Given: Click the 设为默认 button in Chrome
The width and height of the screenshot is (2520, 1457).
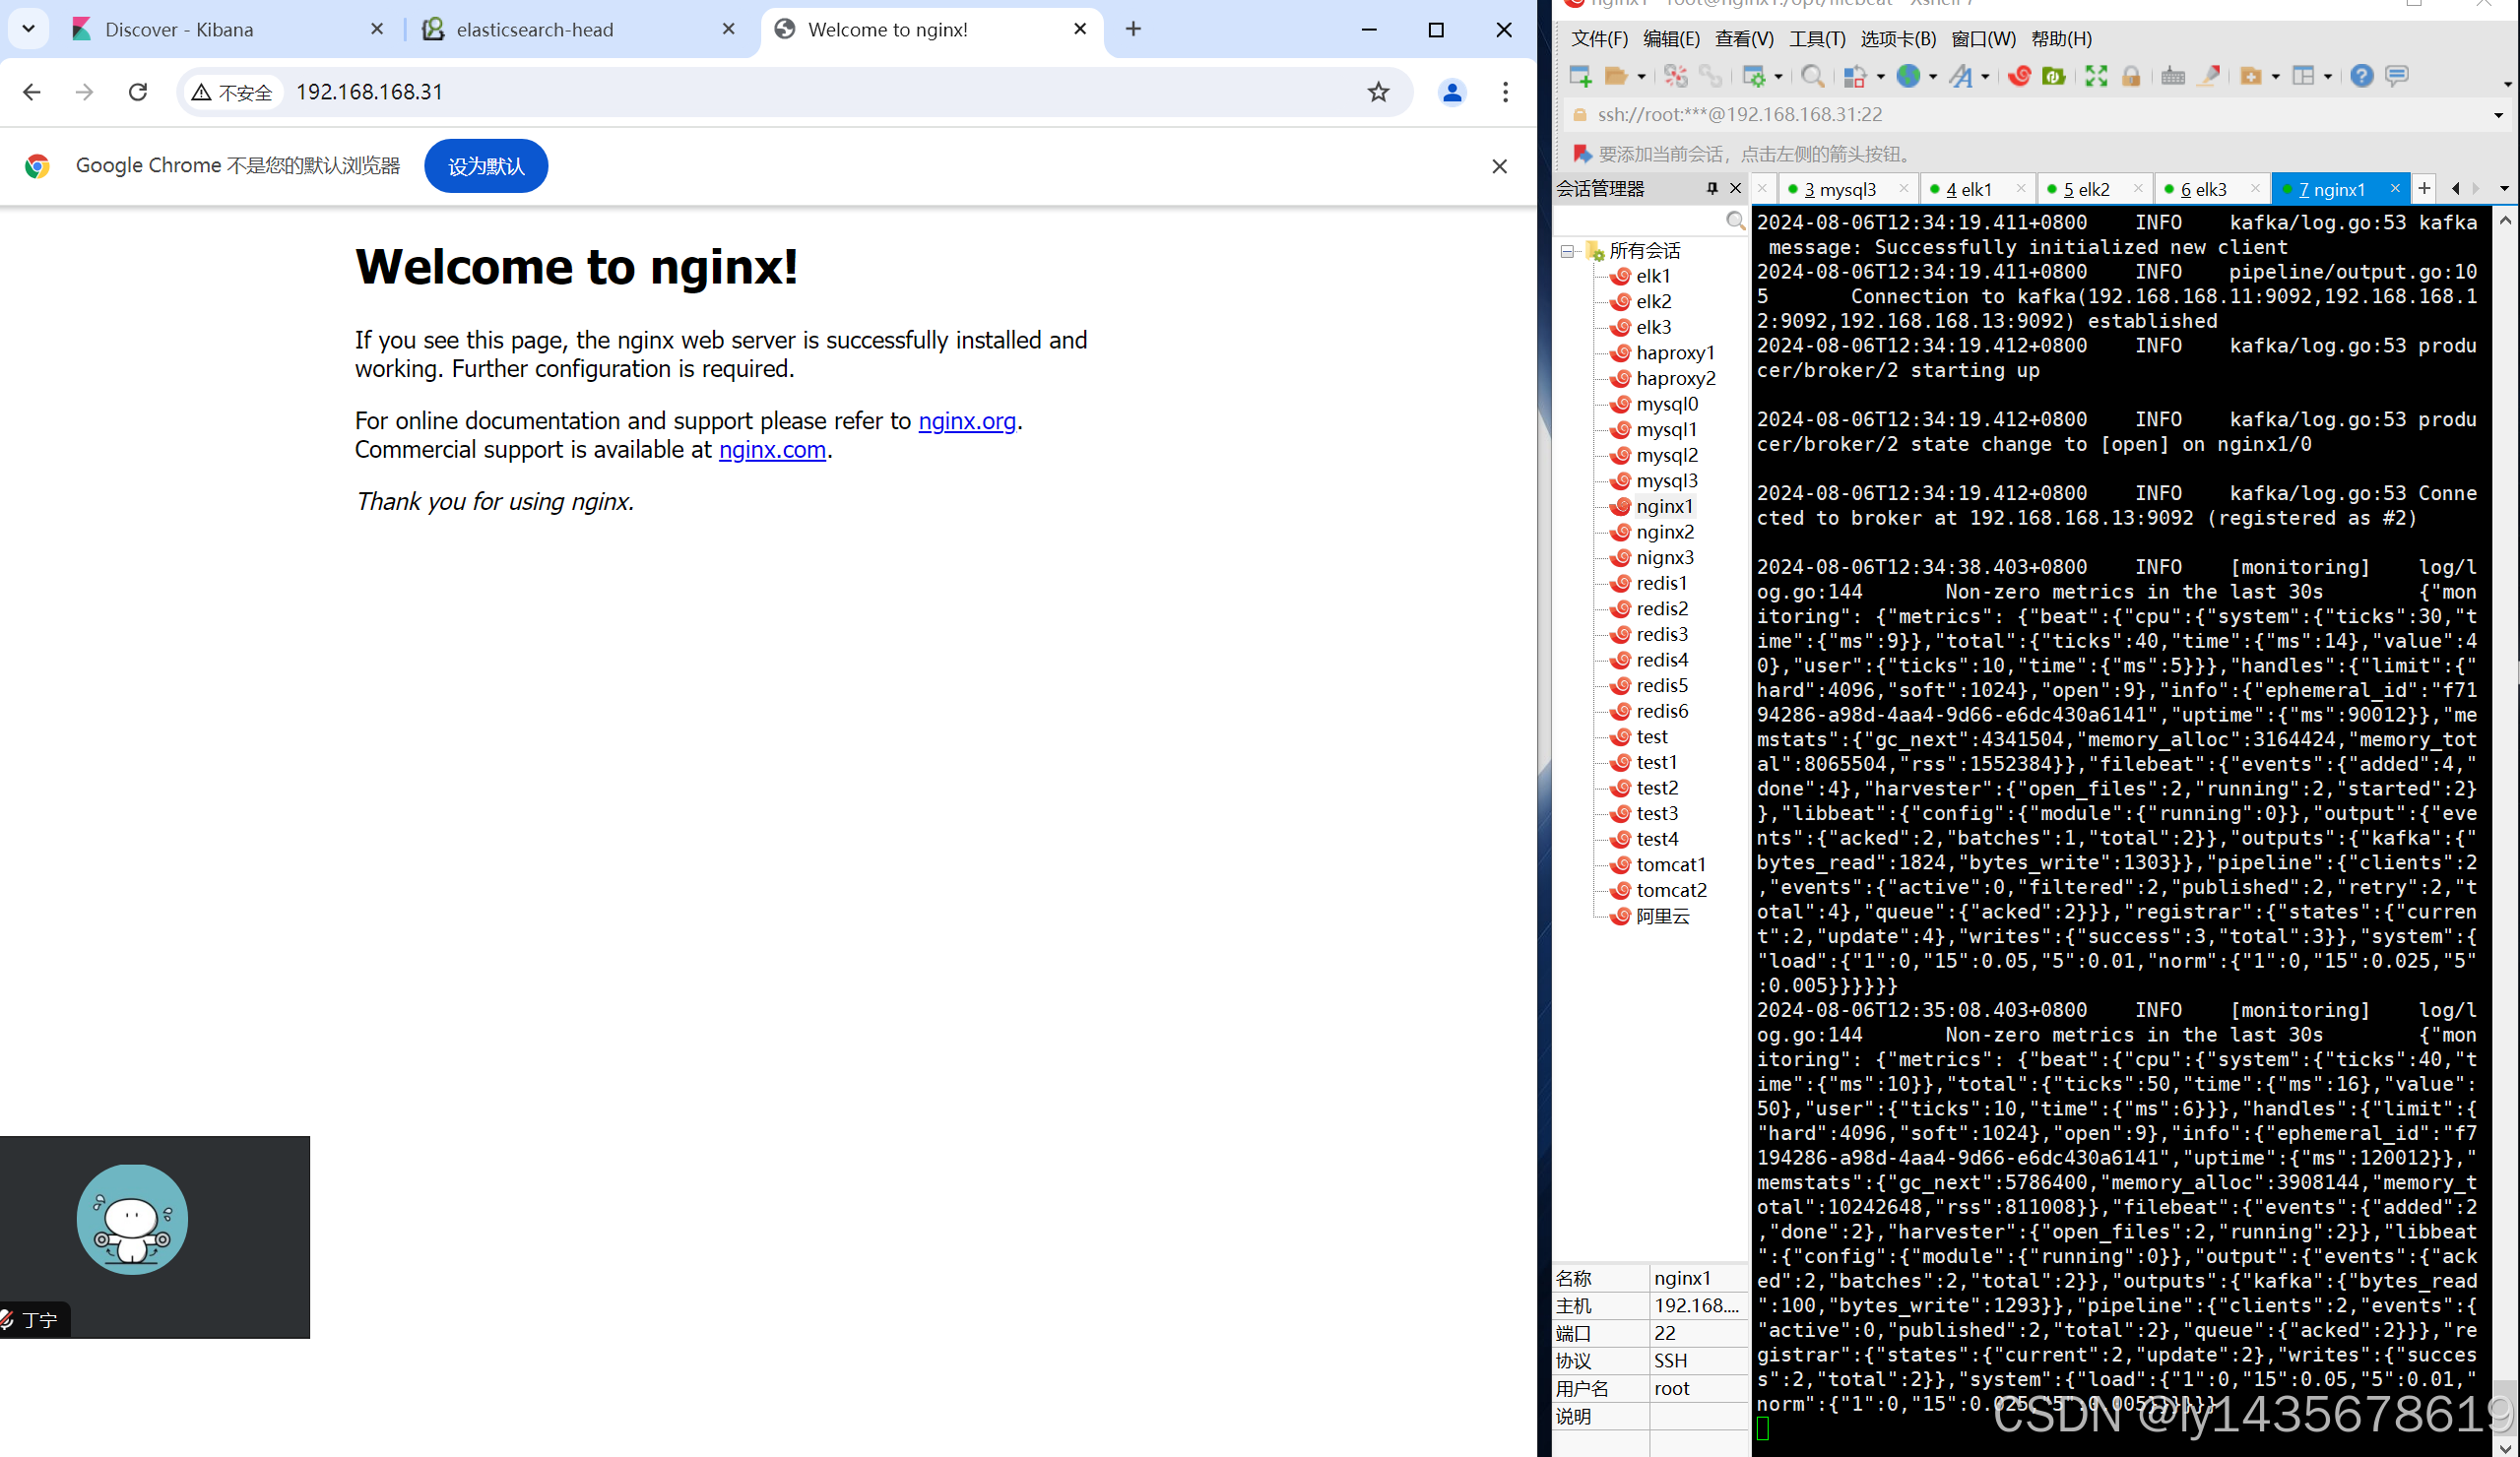Looking at the screenshot, I should [486, 166].
